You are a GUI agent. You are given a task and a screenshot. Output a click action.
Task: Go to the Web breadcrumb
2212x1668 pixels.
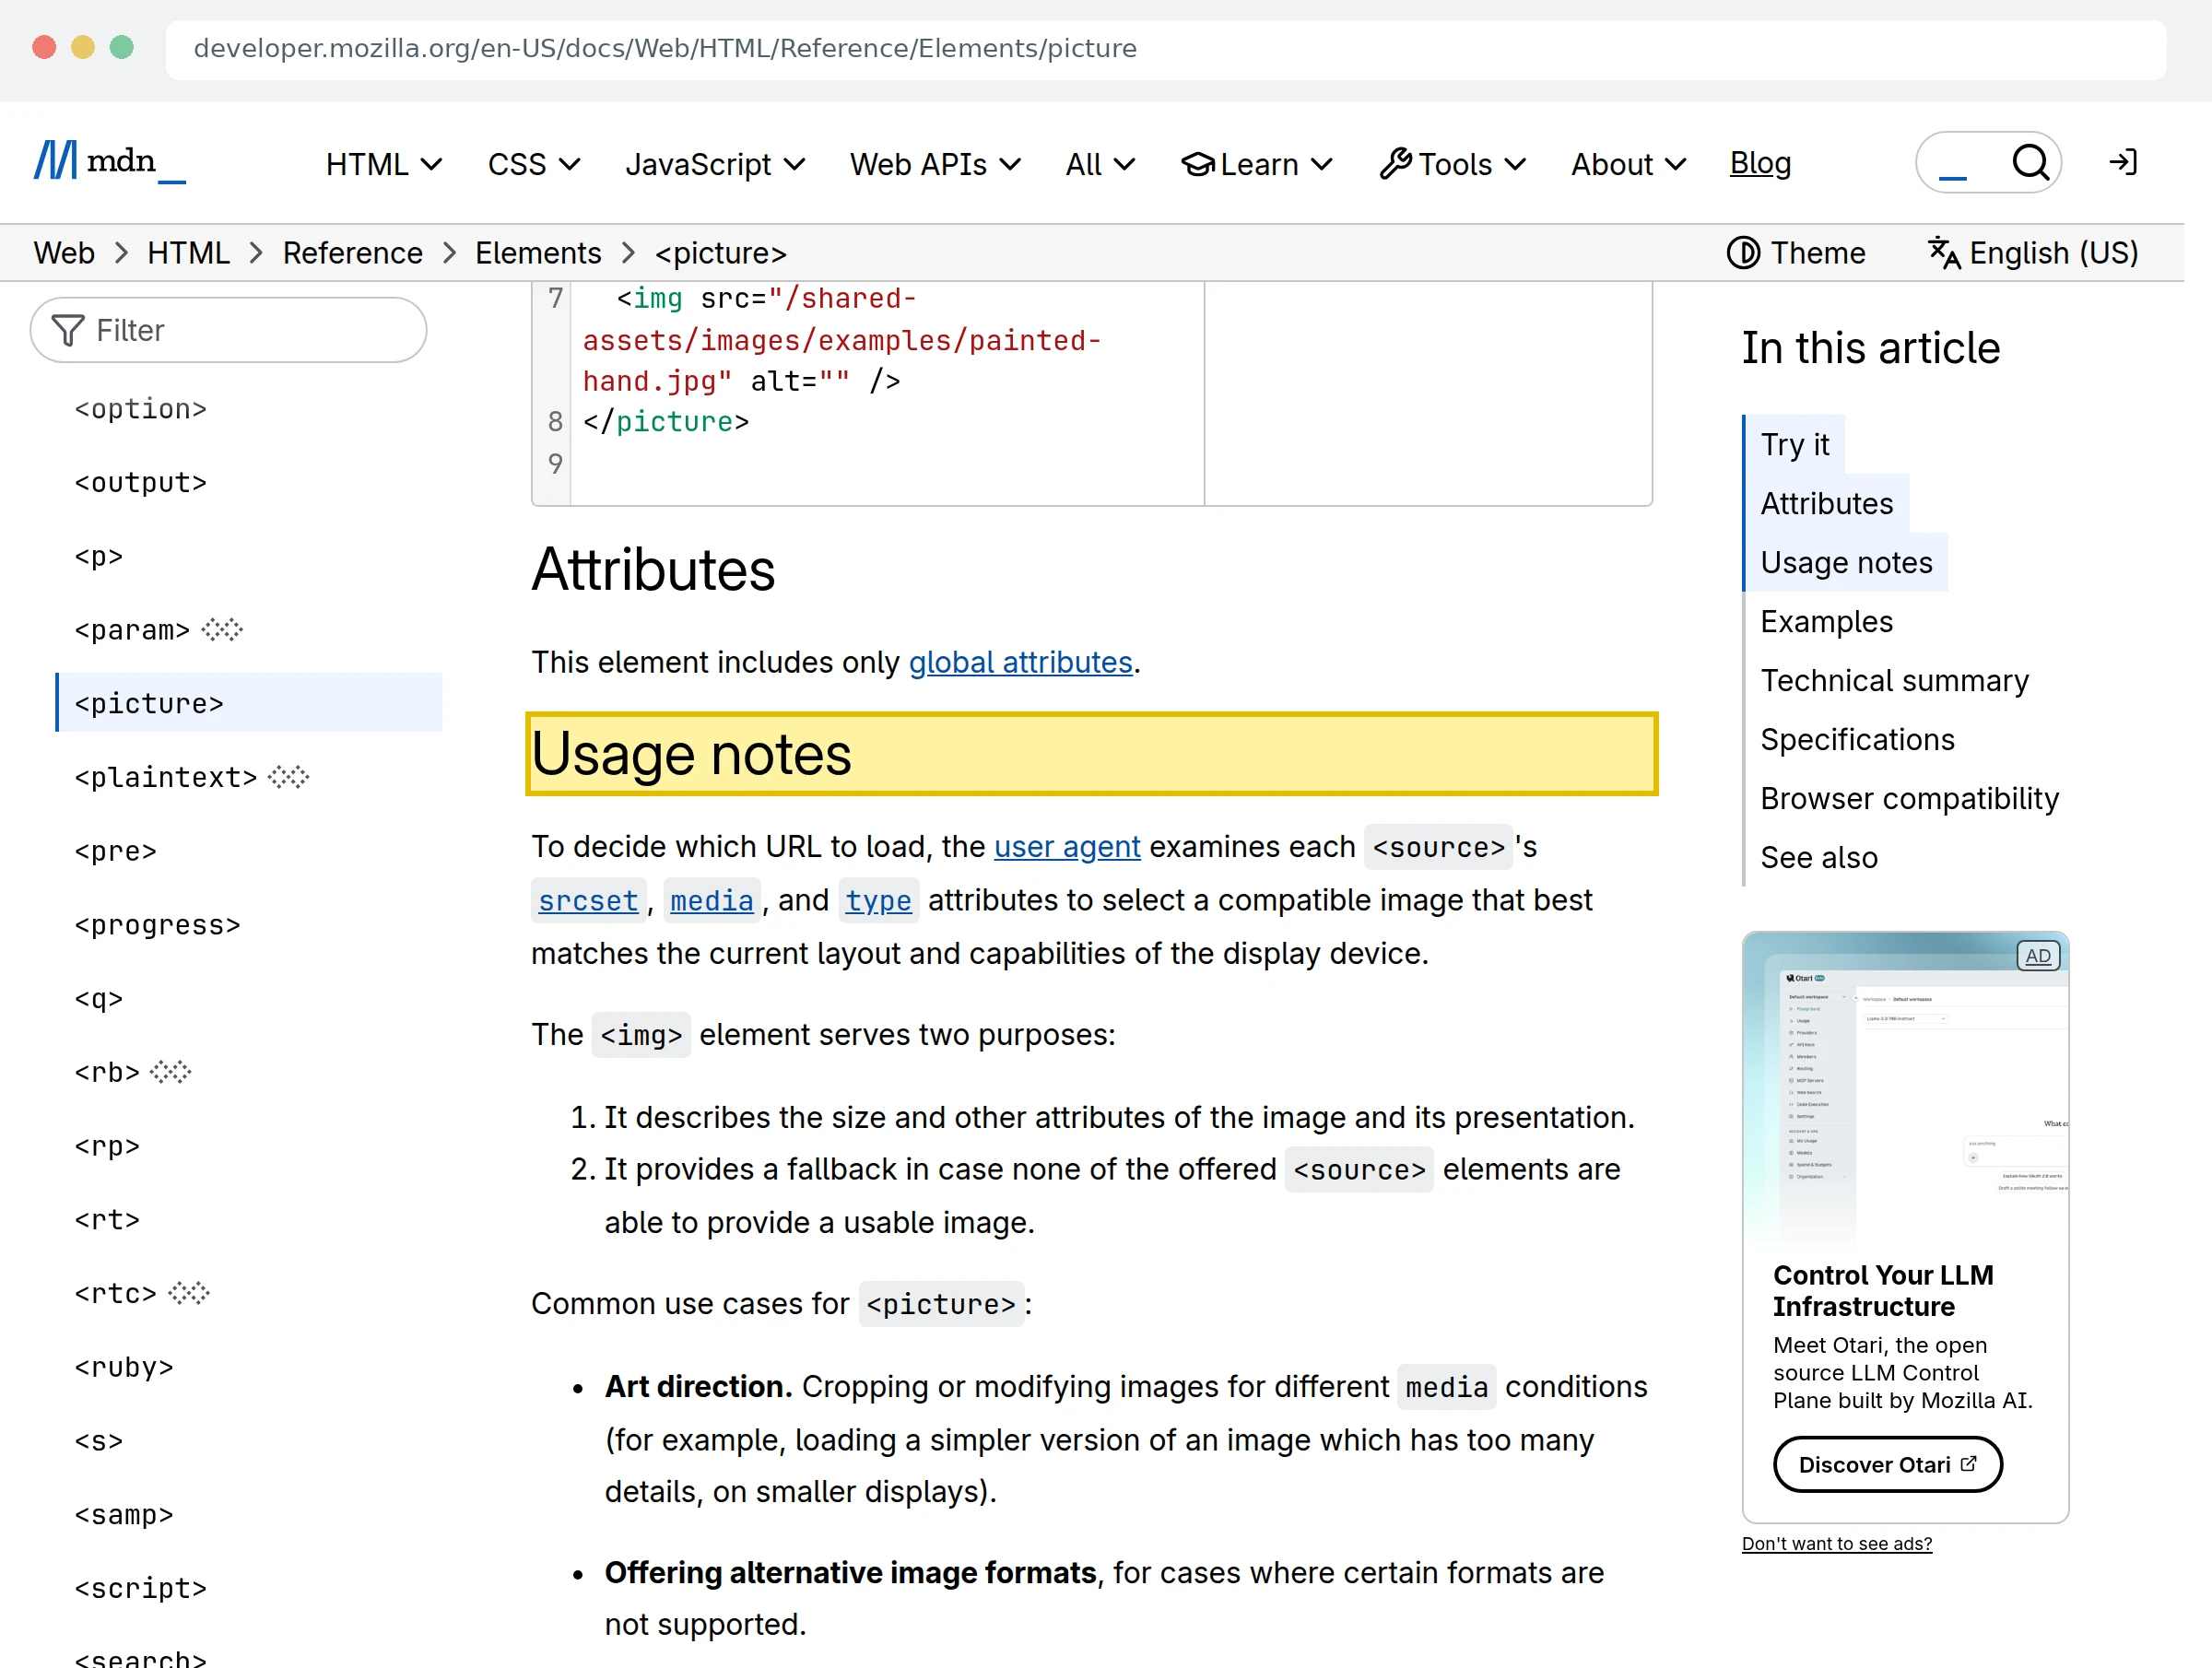click(65, 253)
